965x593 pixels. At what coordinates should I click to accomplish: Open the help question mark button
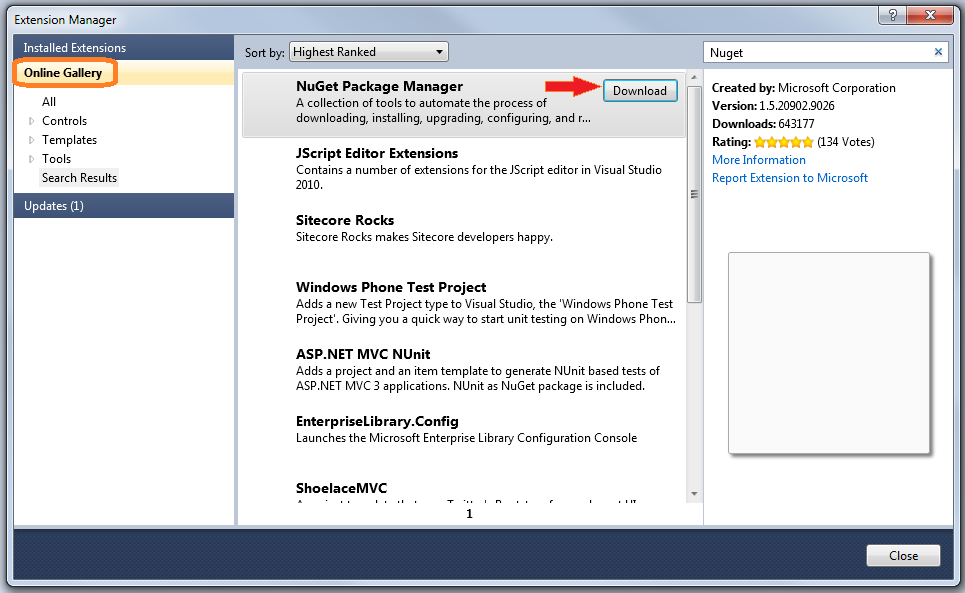[892, 15]
